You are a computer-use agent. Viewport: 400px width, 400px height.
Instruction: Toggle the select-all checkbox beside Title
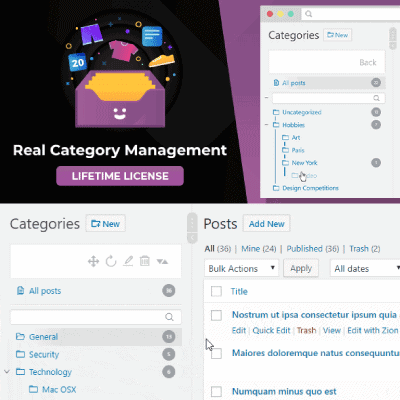coord(216,291)
